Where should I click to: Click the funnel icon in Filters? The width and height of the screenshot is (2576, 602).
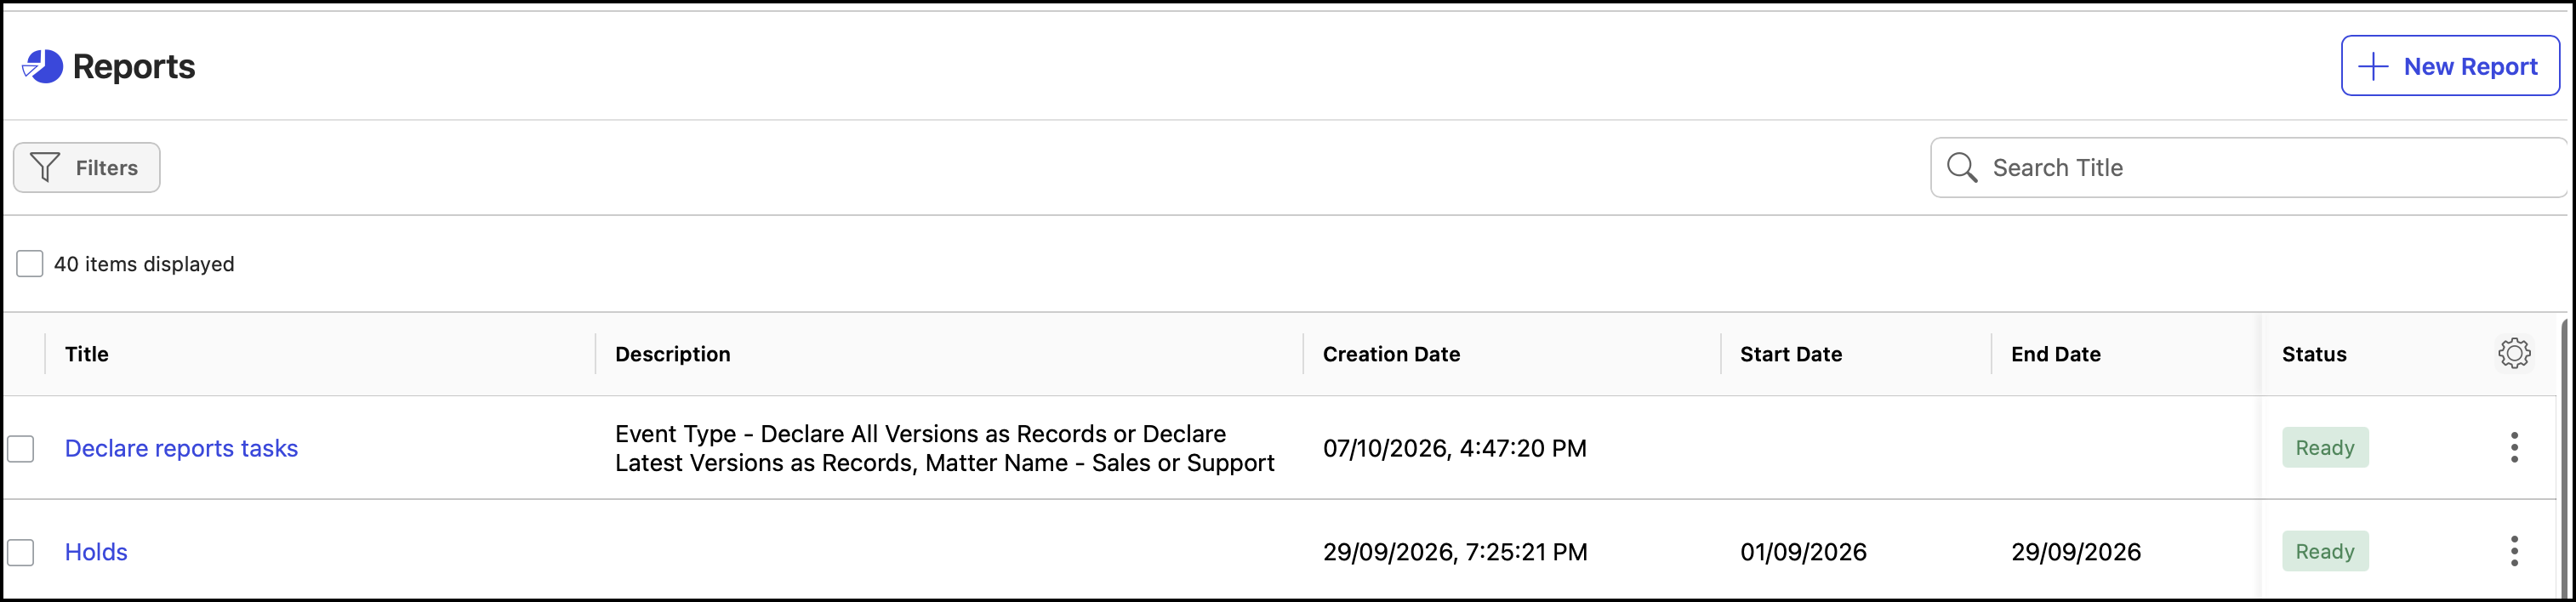(x=45, y=168)
